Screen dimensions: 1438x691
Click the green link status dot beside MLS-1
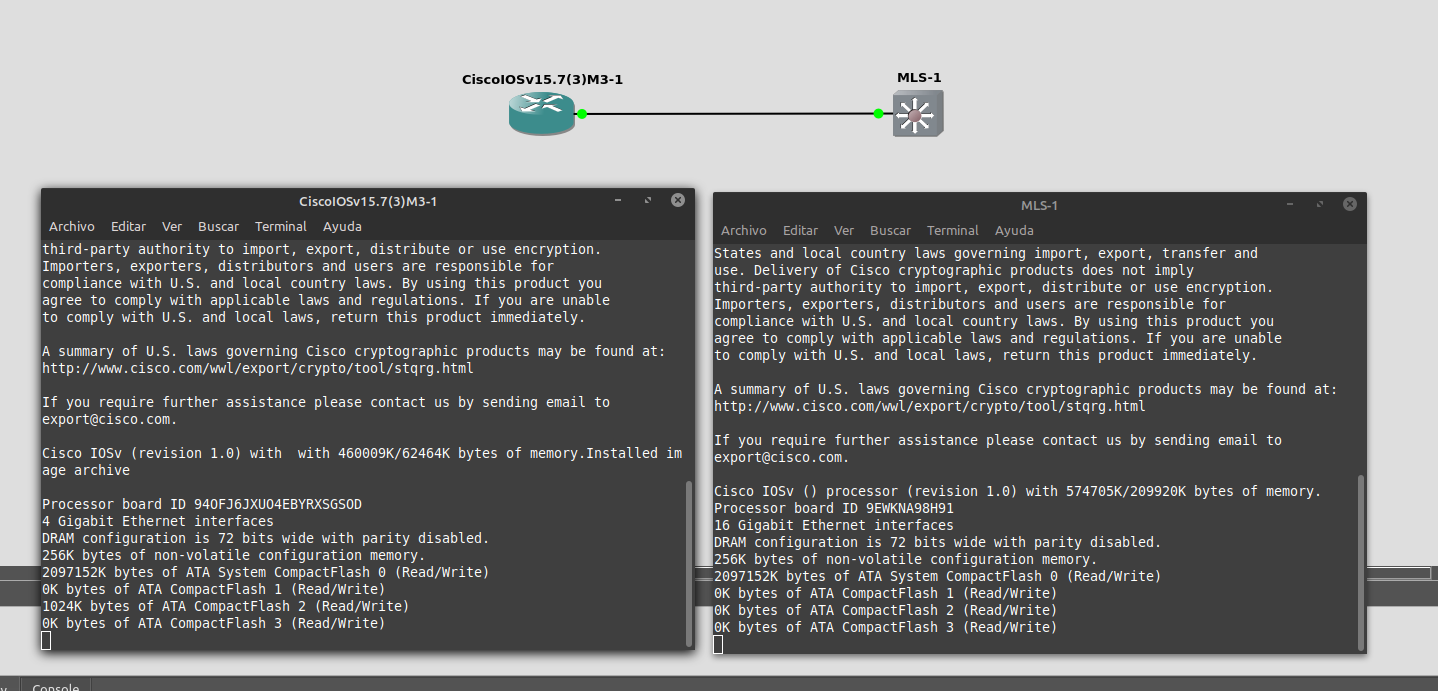(878, 114)
